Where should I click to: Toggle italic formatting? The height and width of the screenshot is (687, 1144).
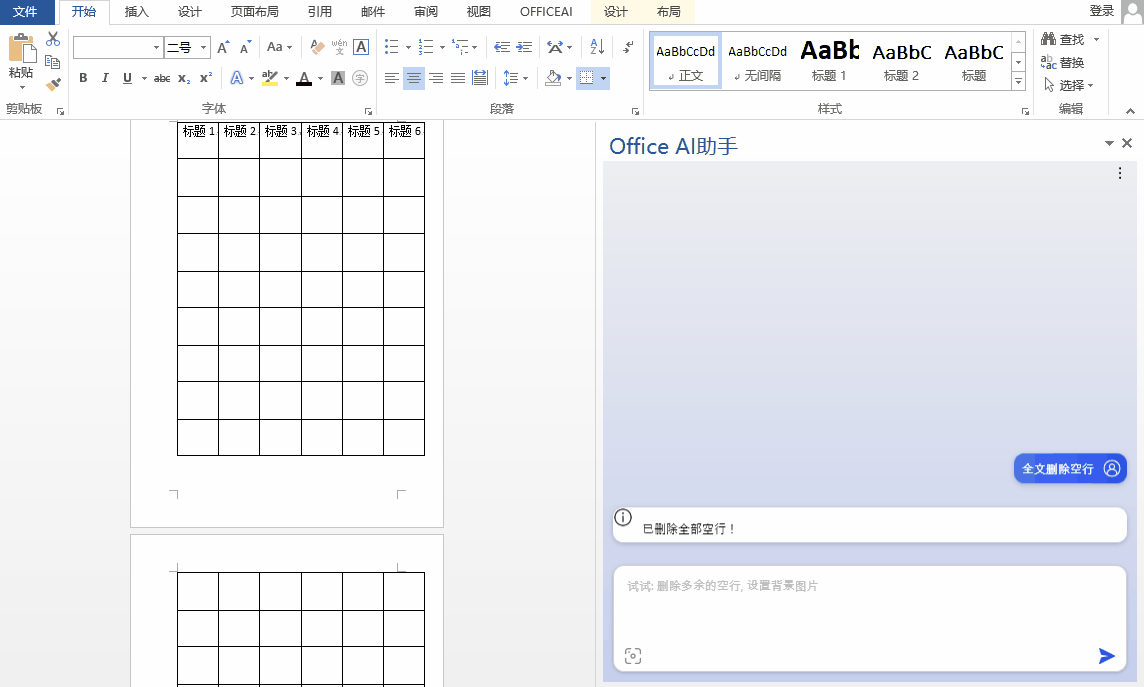point(105,78)
